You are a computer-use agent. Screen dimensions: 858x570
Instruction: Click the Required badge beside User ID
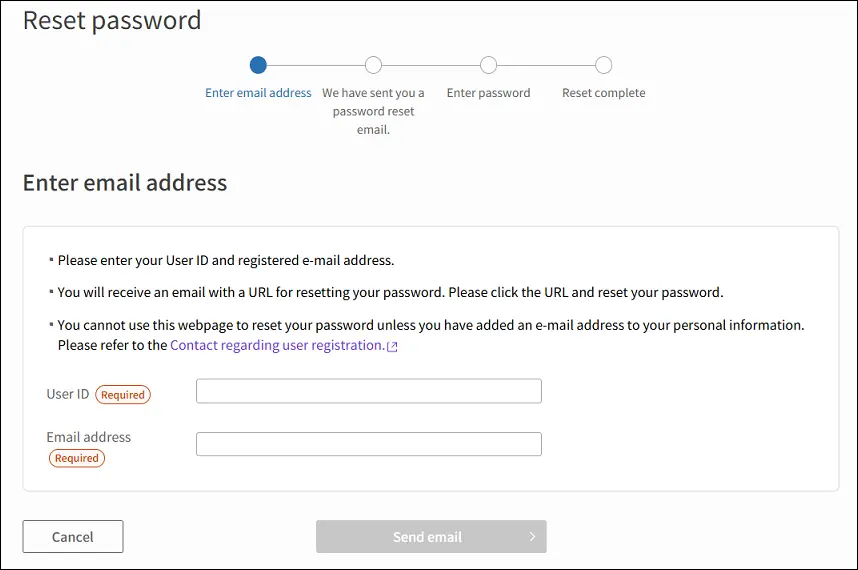[123, 394]
